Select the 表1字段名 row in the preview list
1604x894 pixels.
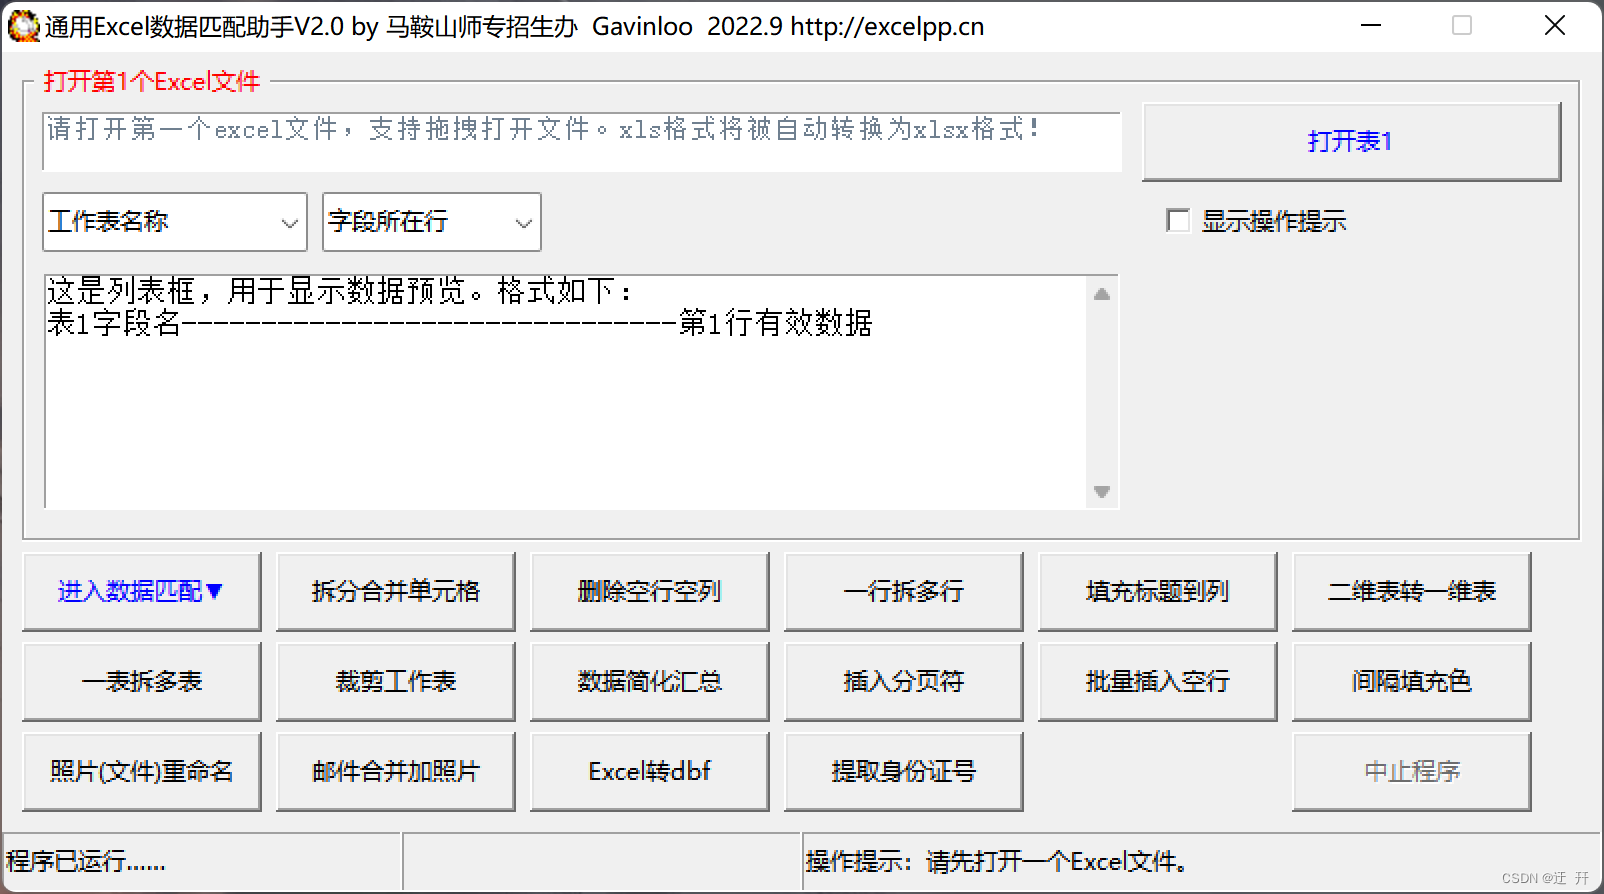click(565, 323)
